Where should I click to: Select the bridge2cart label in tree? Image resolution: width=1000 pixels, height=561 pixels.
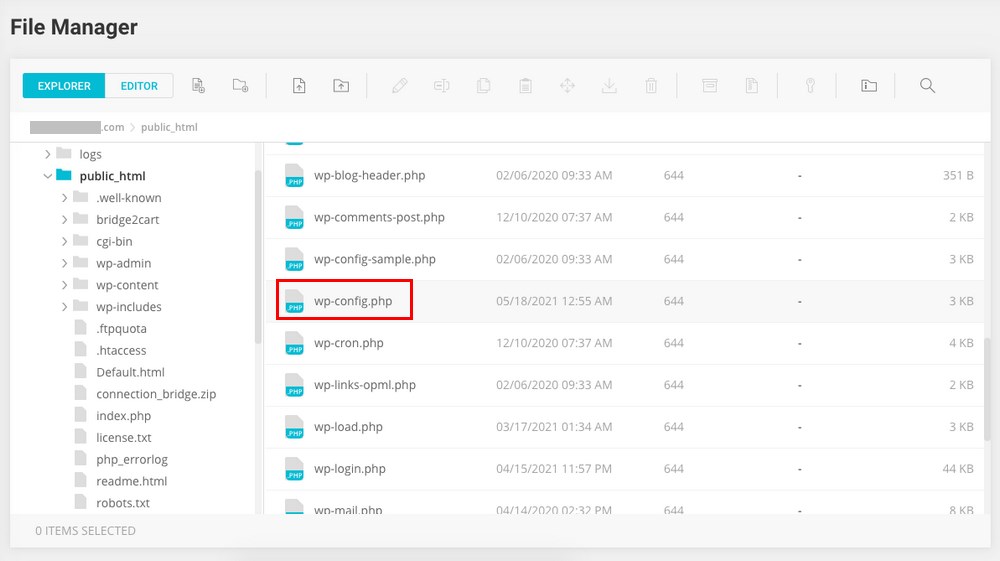pos(128,219)
